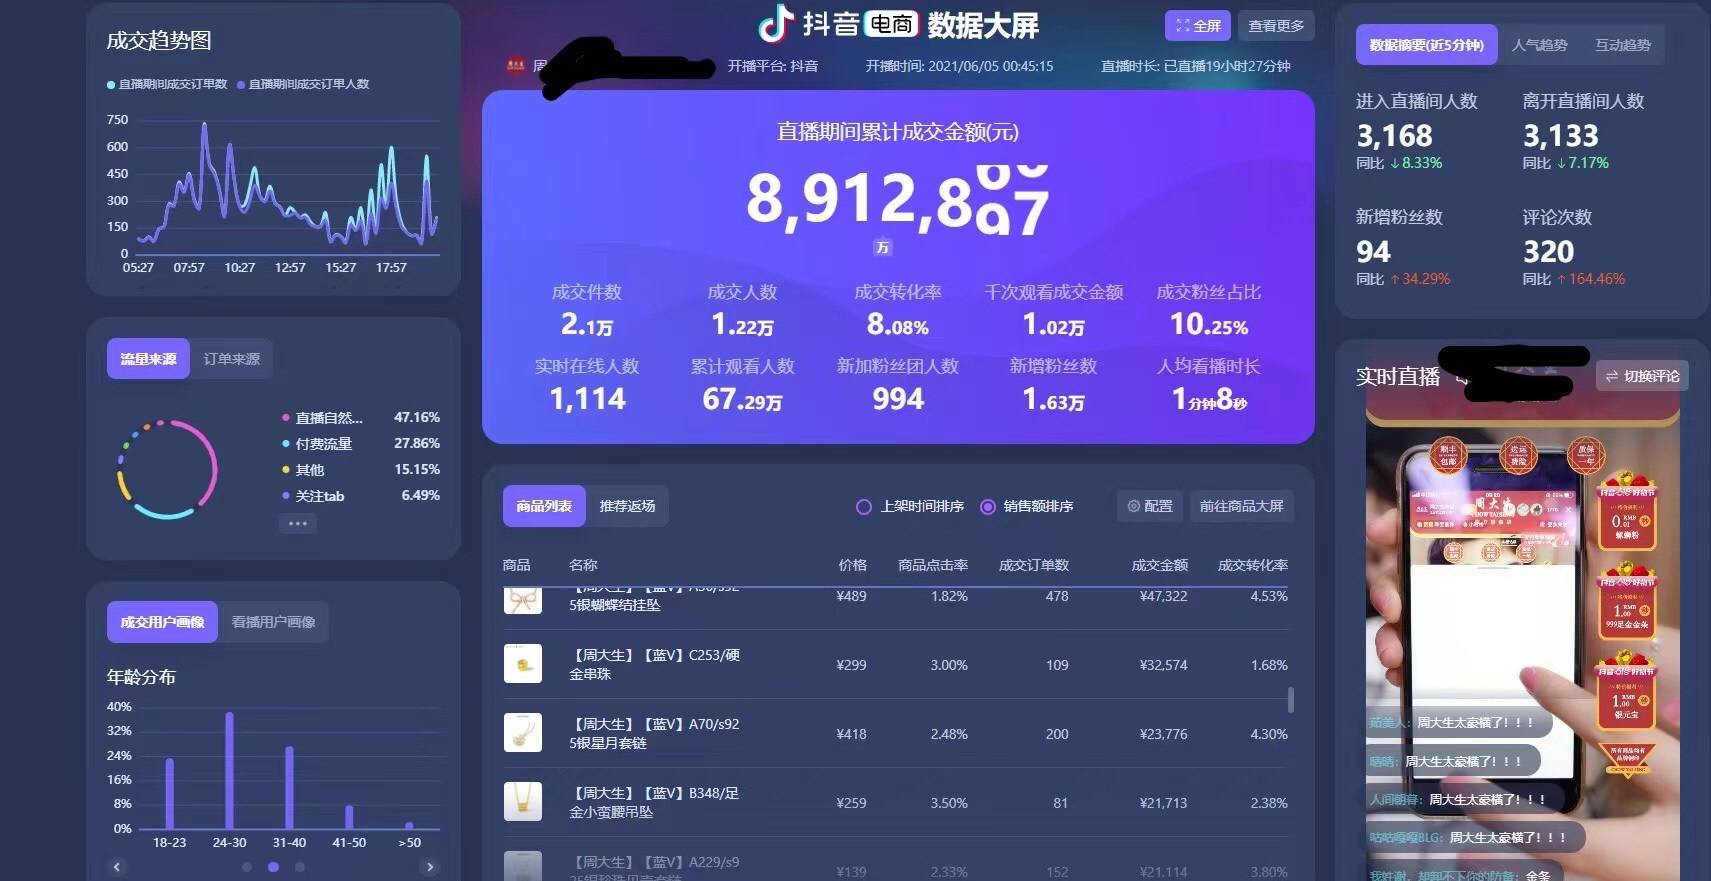The image size is (1711, 881).
Task: Click the 24-30 age bar
Action: tap(229, 771)
